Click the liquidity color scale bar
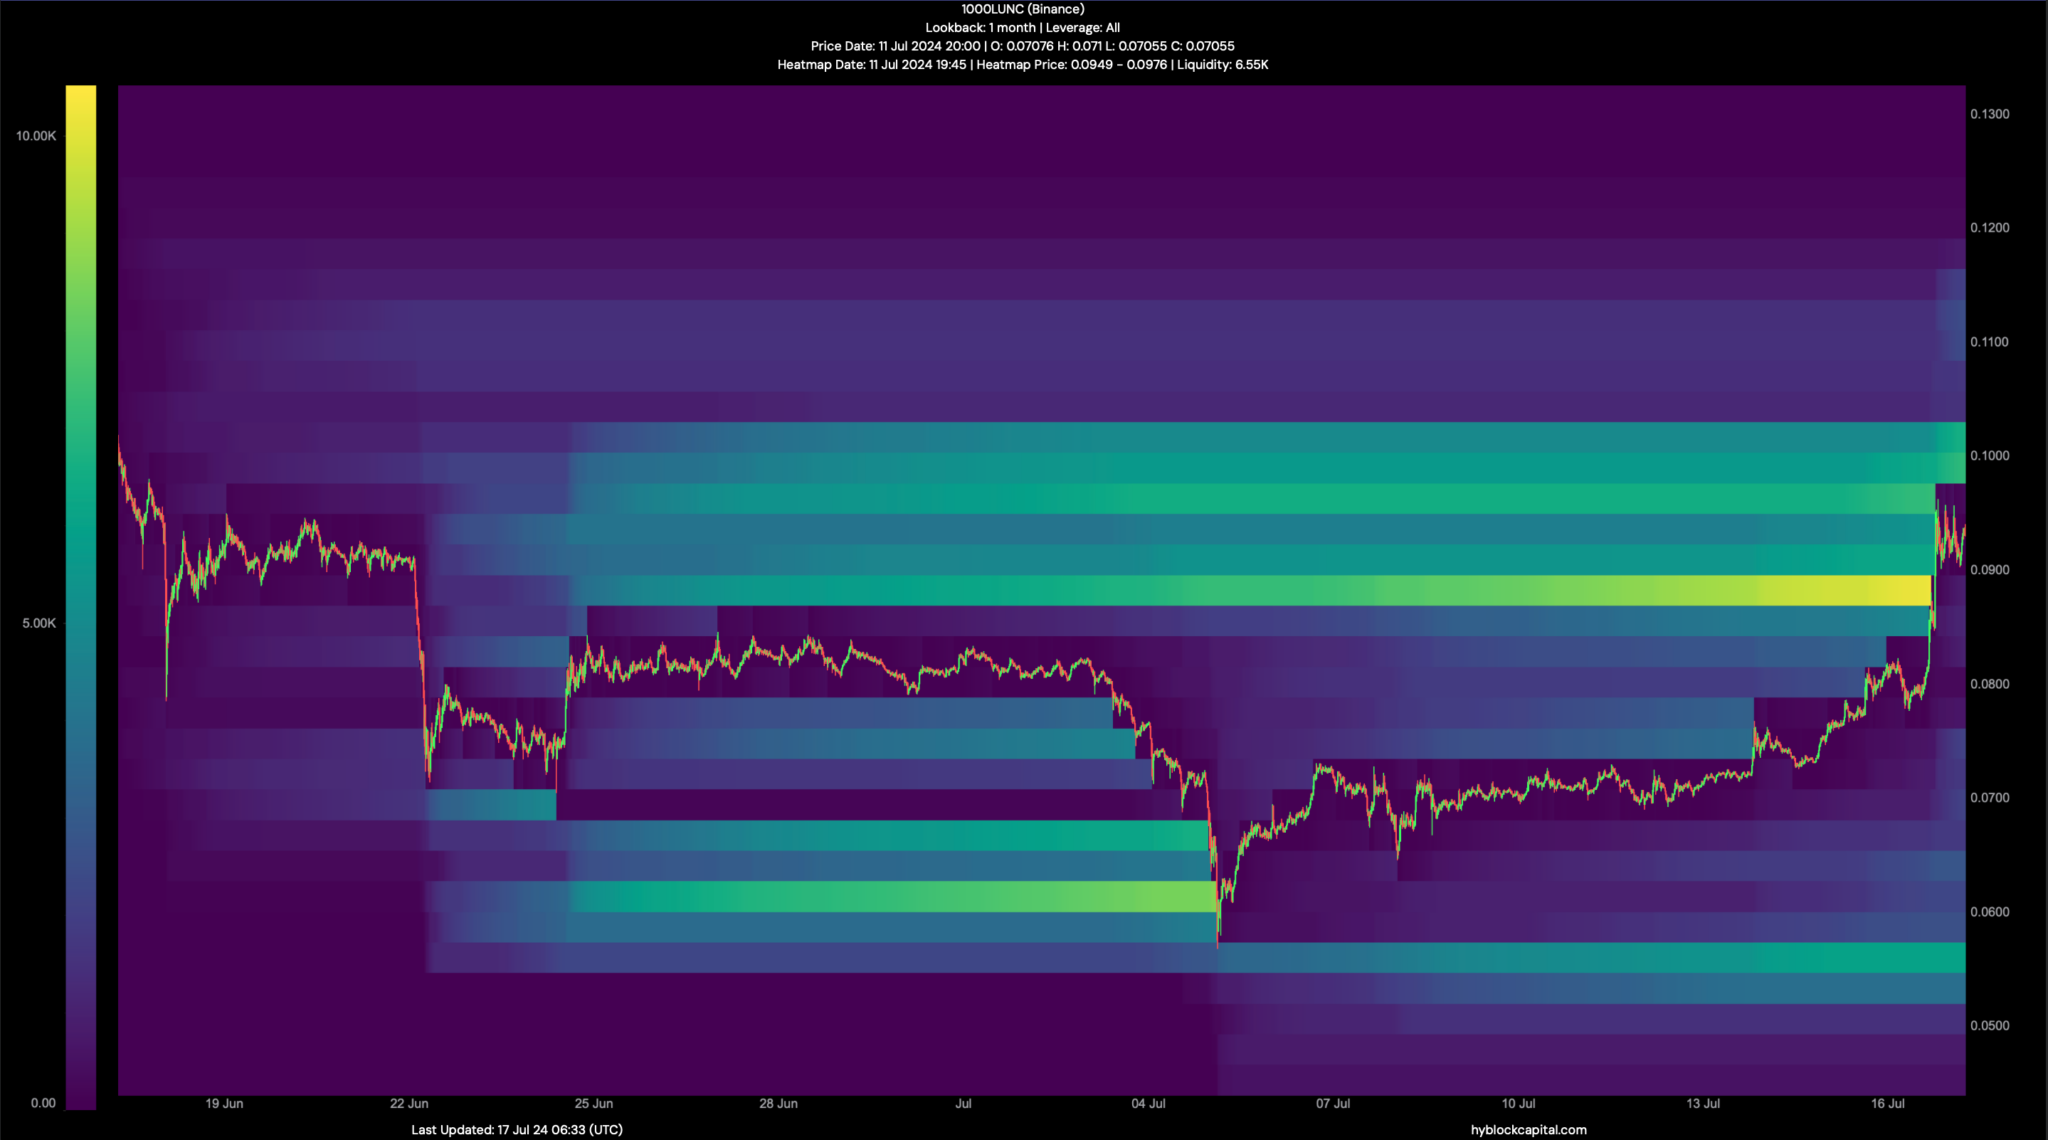This screenshot has height=1140, width=2048. [81, 597]
